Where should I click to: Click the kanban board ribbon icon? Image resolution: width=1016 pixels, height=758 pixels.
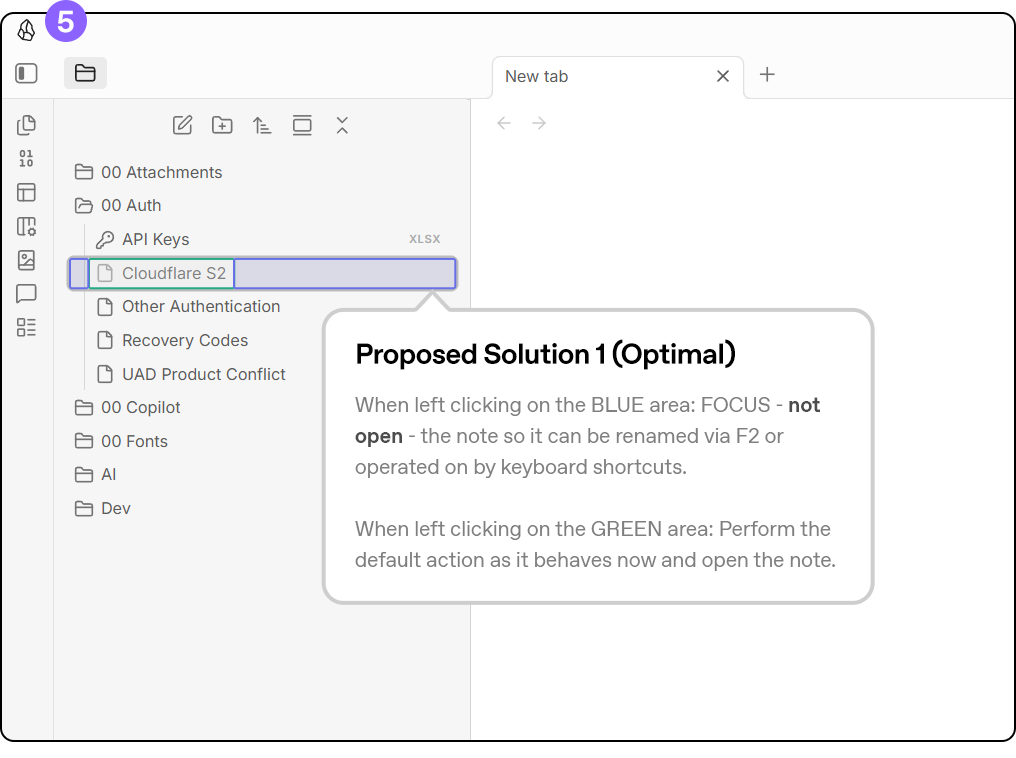click(26, 227)
